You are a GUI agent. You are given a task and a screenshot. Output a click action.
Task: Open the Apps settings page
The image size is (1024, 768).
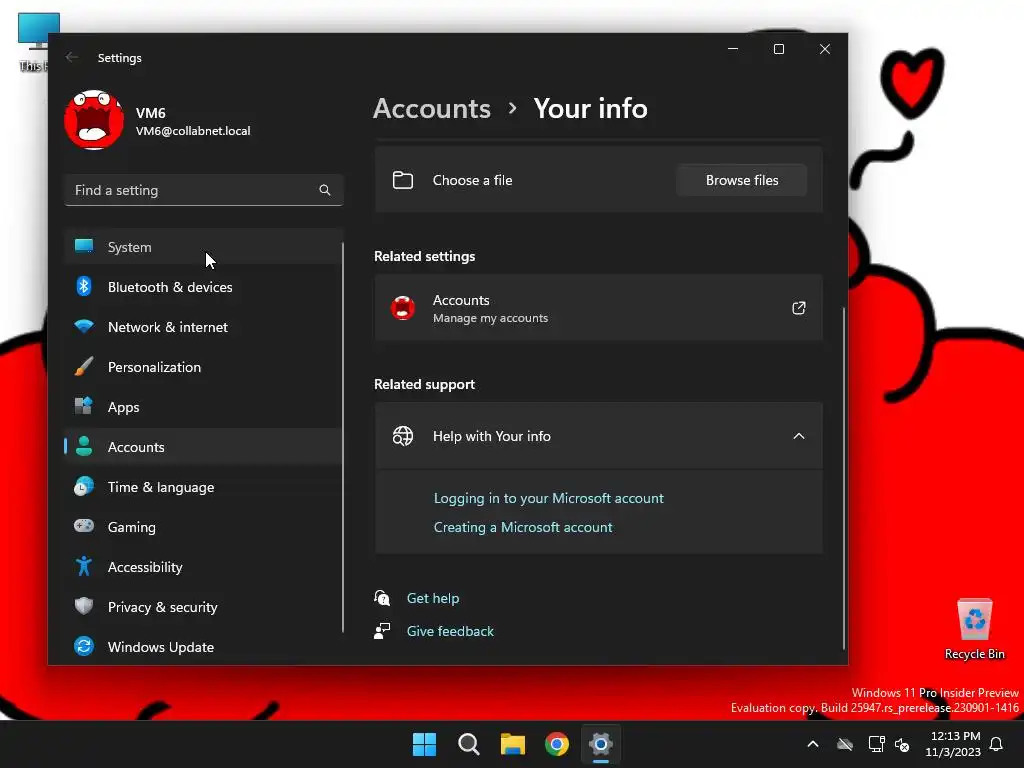click(x=203, y=407)
